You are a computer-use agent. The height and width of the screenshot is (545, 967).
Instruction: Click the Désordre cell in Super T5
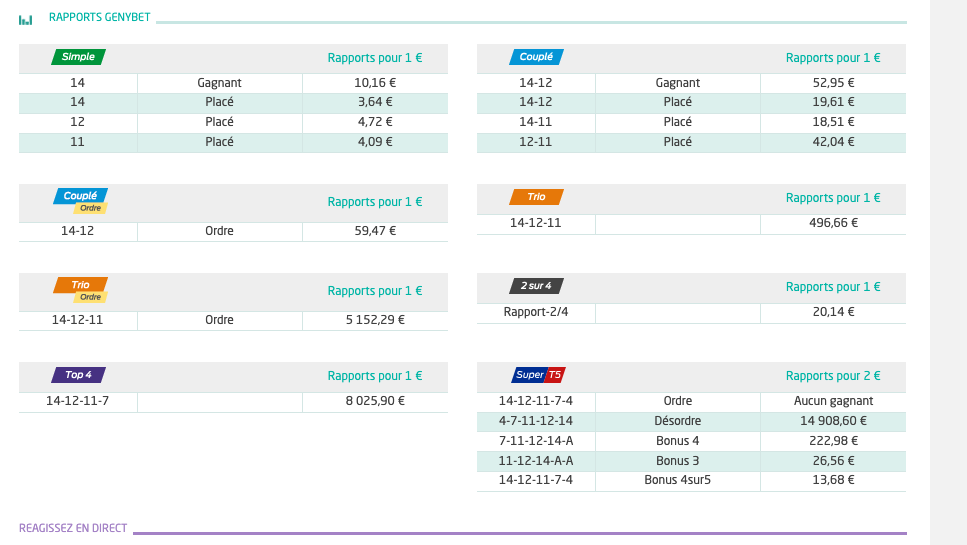point(677,420)
